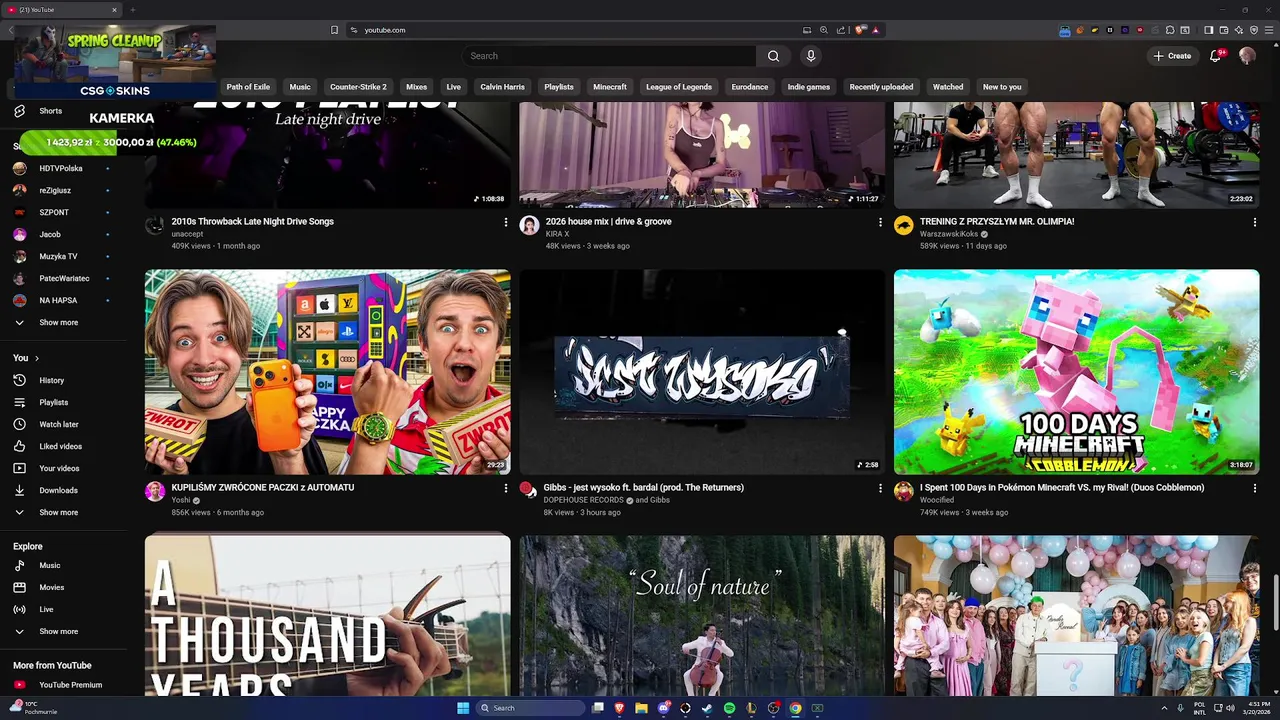This screenshot has height=720, width=1280.
Task: Start voice search with microphone icon
Action: pos(811,56)
